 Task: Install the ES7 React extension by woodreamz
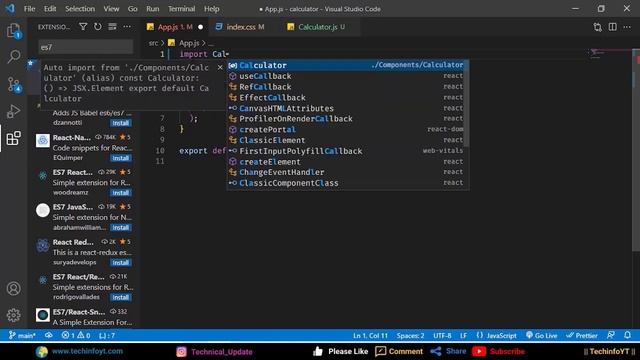tap(120, 193)
